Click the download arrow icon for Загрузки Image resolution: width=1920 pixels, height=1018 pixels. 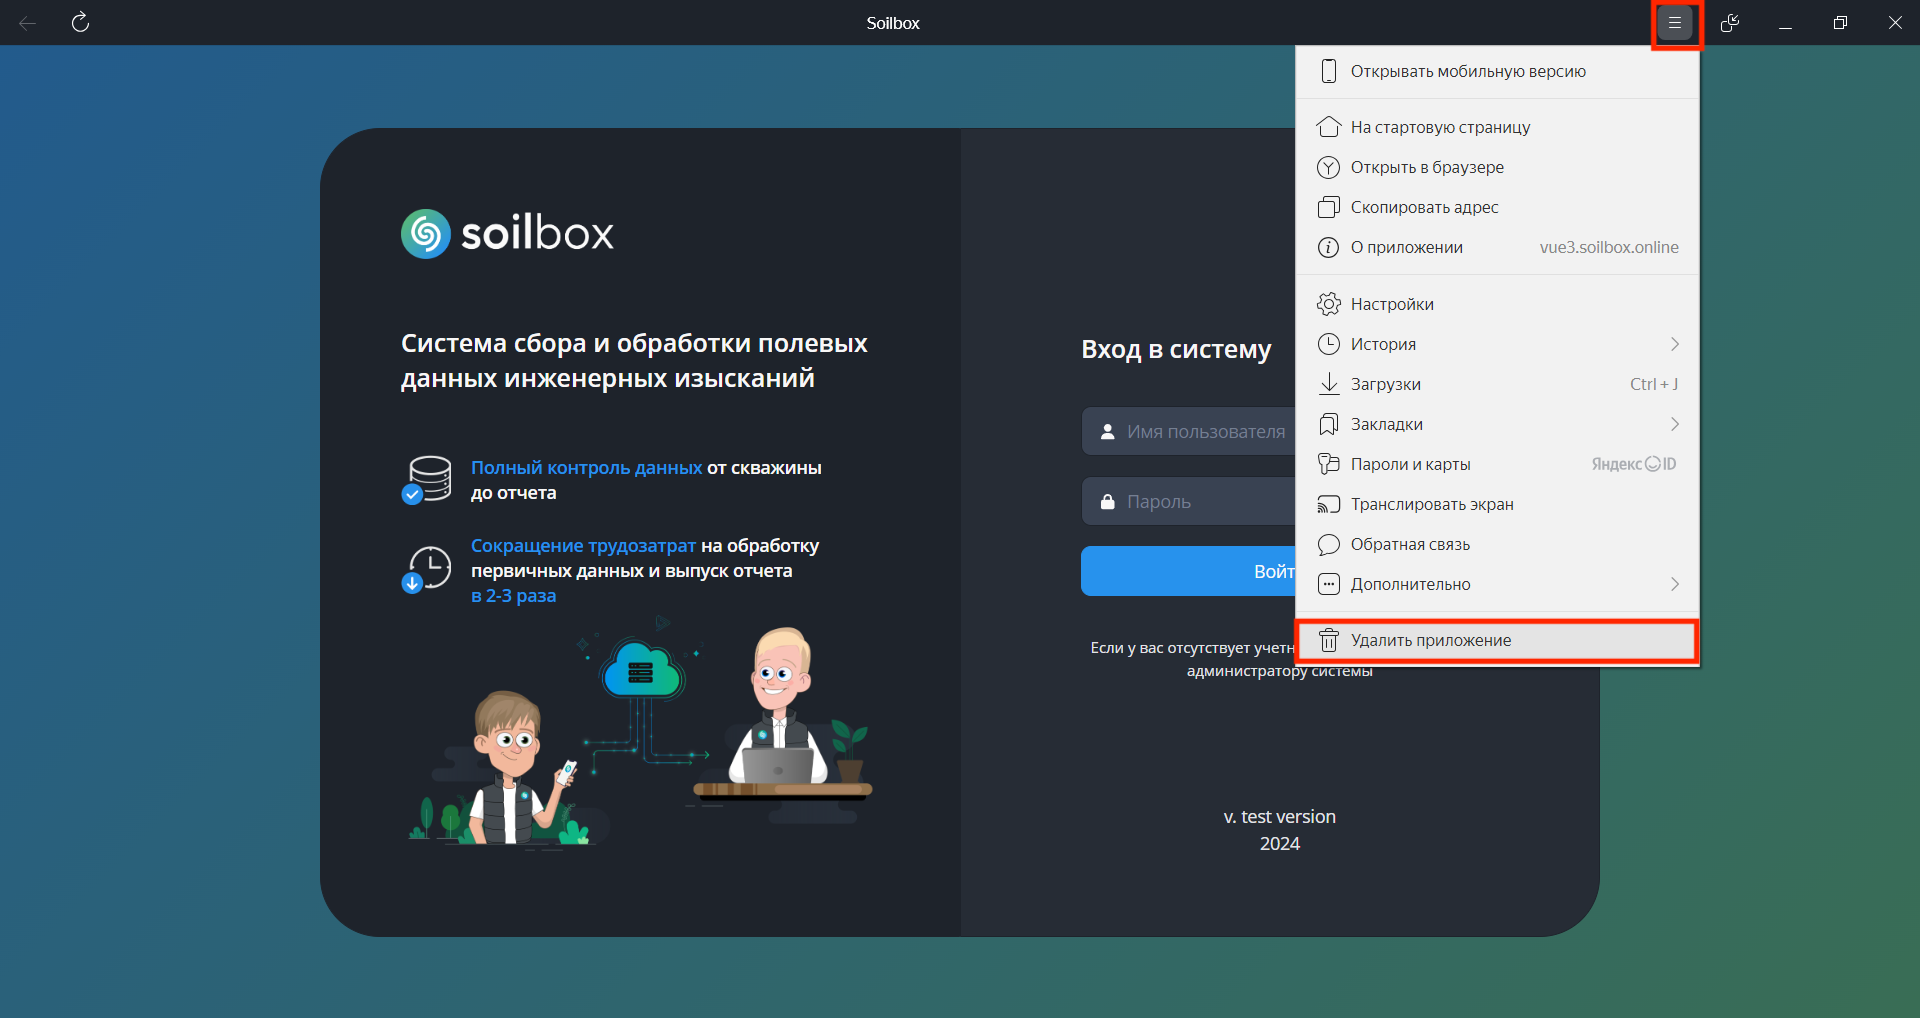click(1328, 384)
